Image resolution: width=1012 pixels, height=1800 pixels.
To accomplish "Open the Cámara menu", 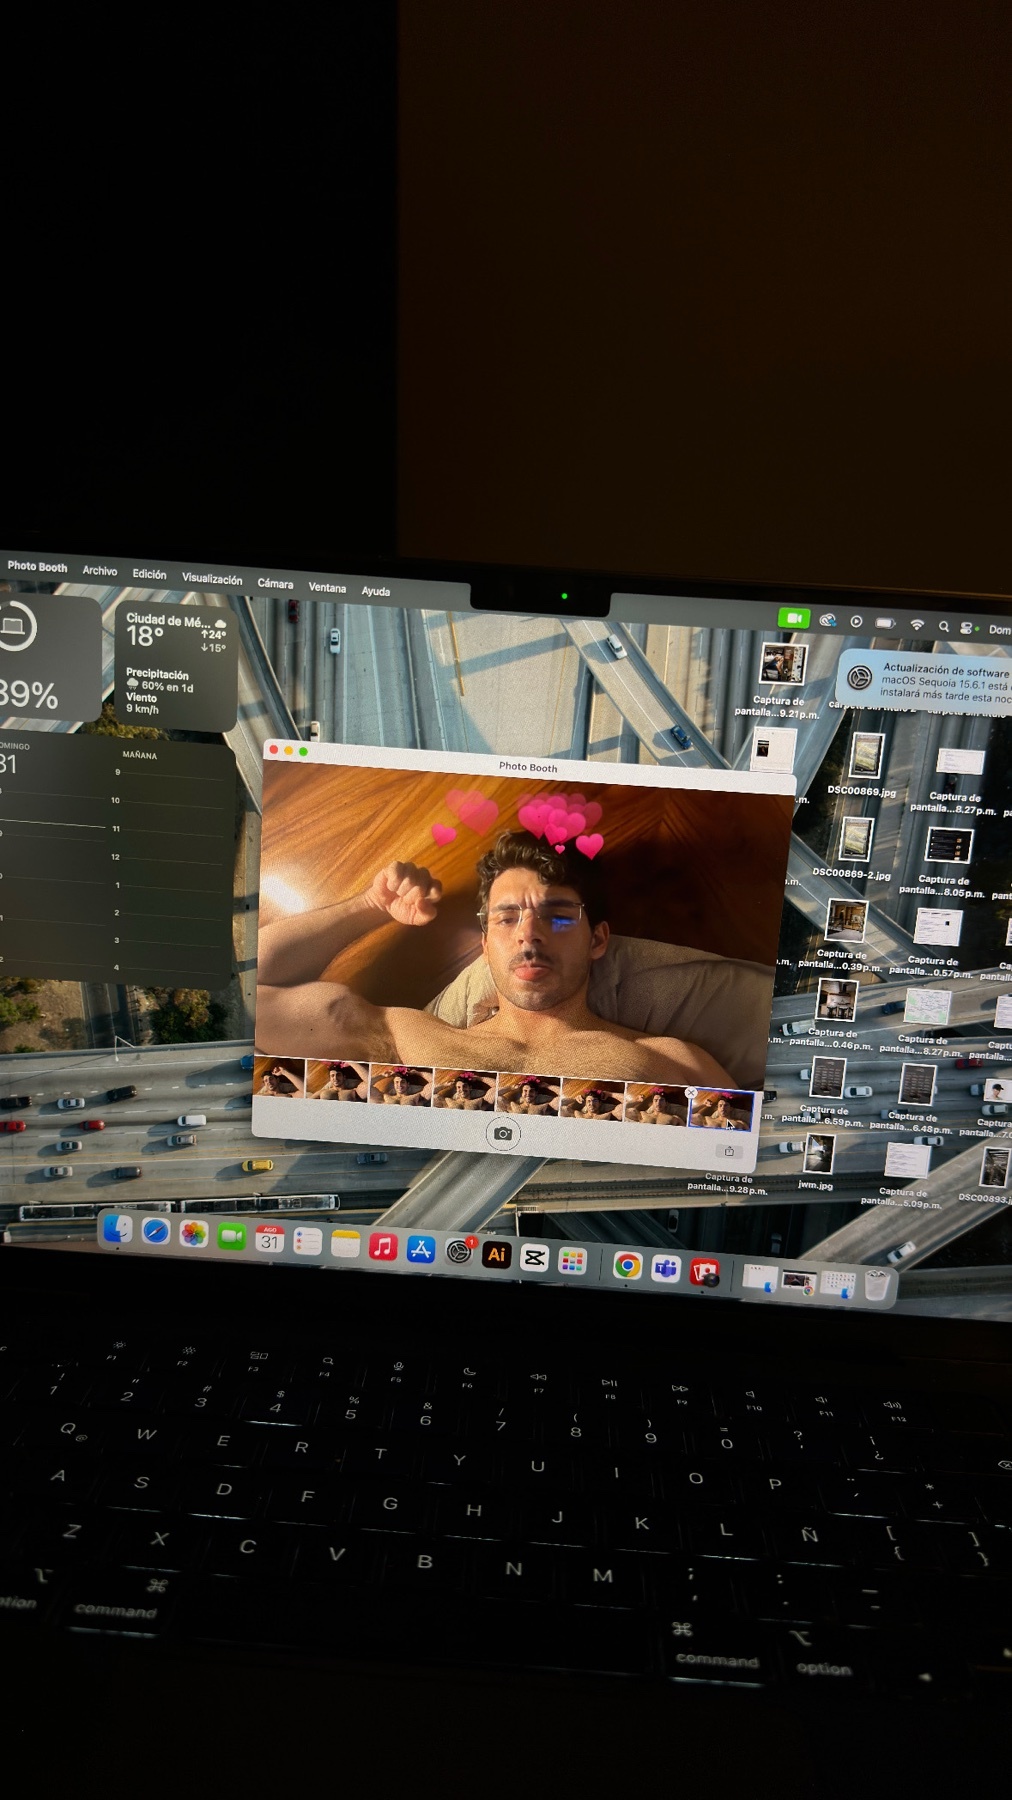I will pos(275,583).
